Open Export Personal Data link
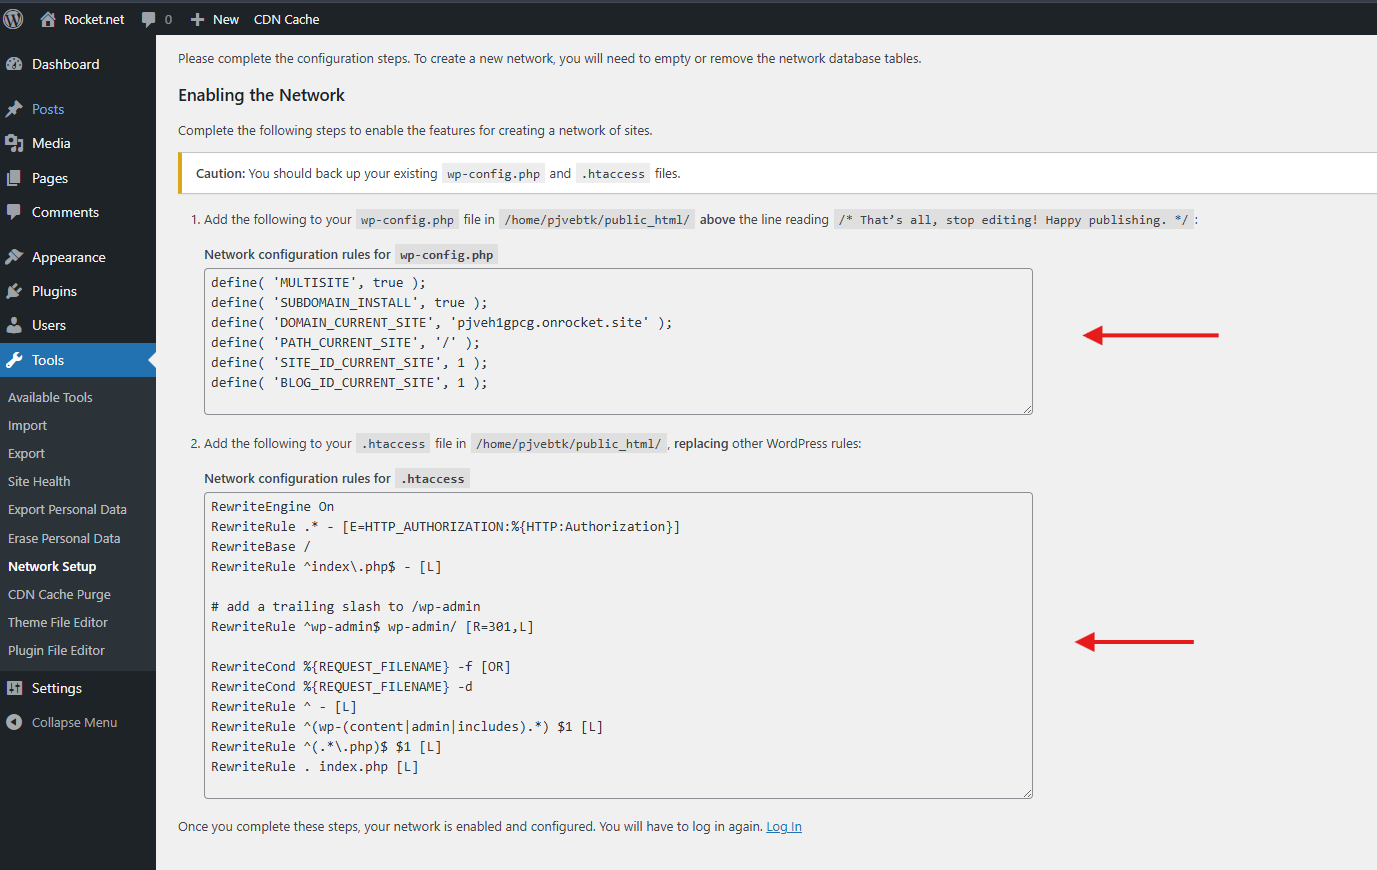The width and height of the screenshot is (1377, 870). pyautogui.click(x=67, y=509)
